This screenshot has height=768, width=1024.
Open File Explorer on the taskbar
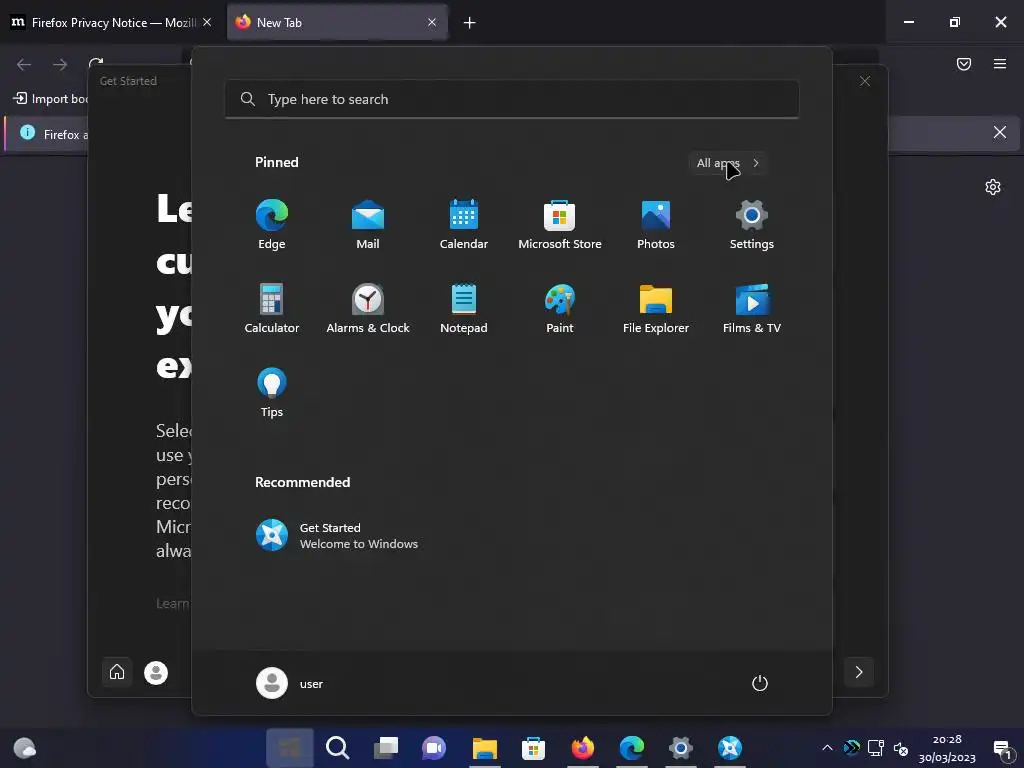485,748
